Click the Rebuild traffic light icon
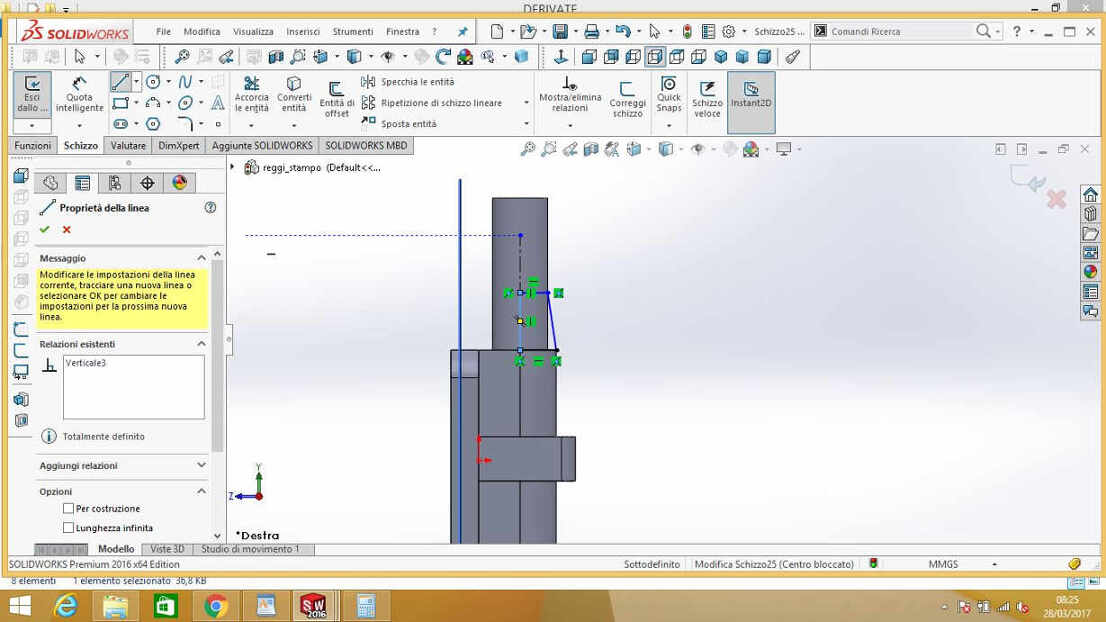 (x=687, y=31)
